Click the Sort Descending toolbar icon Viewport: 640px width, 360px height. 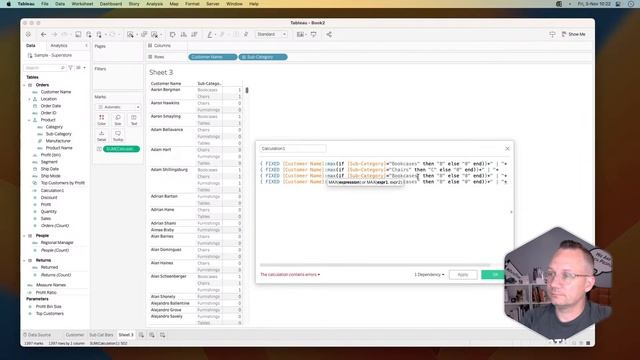coord(194,35)
